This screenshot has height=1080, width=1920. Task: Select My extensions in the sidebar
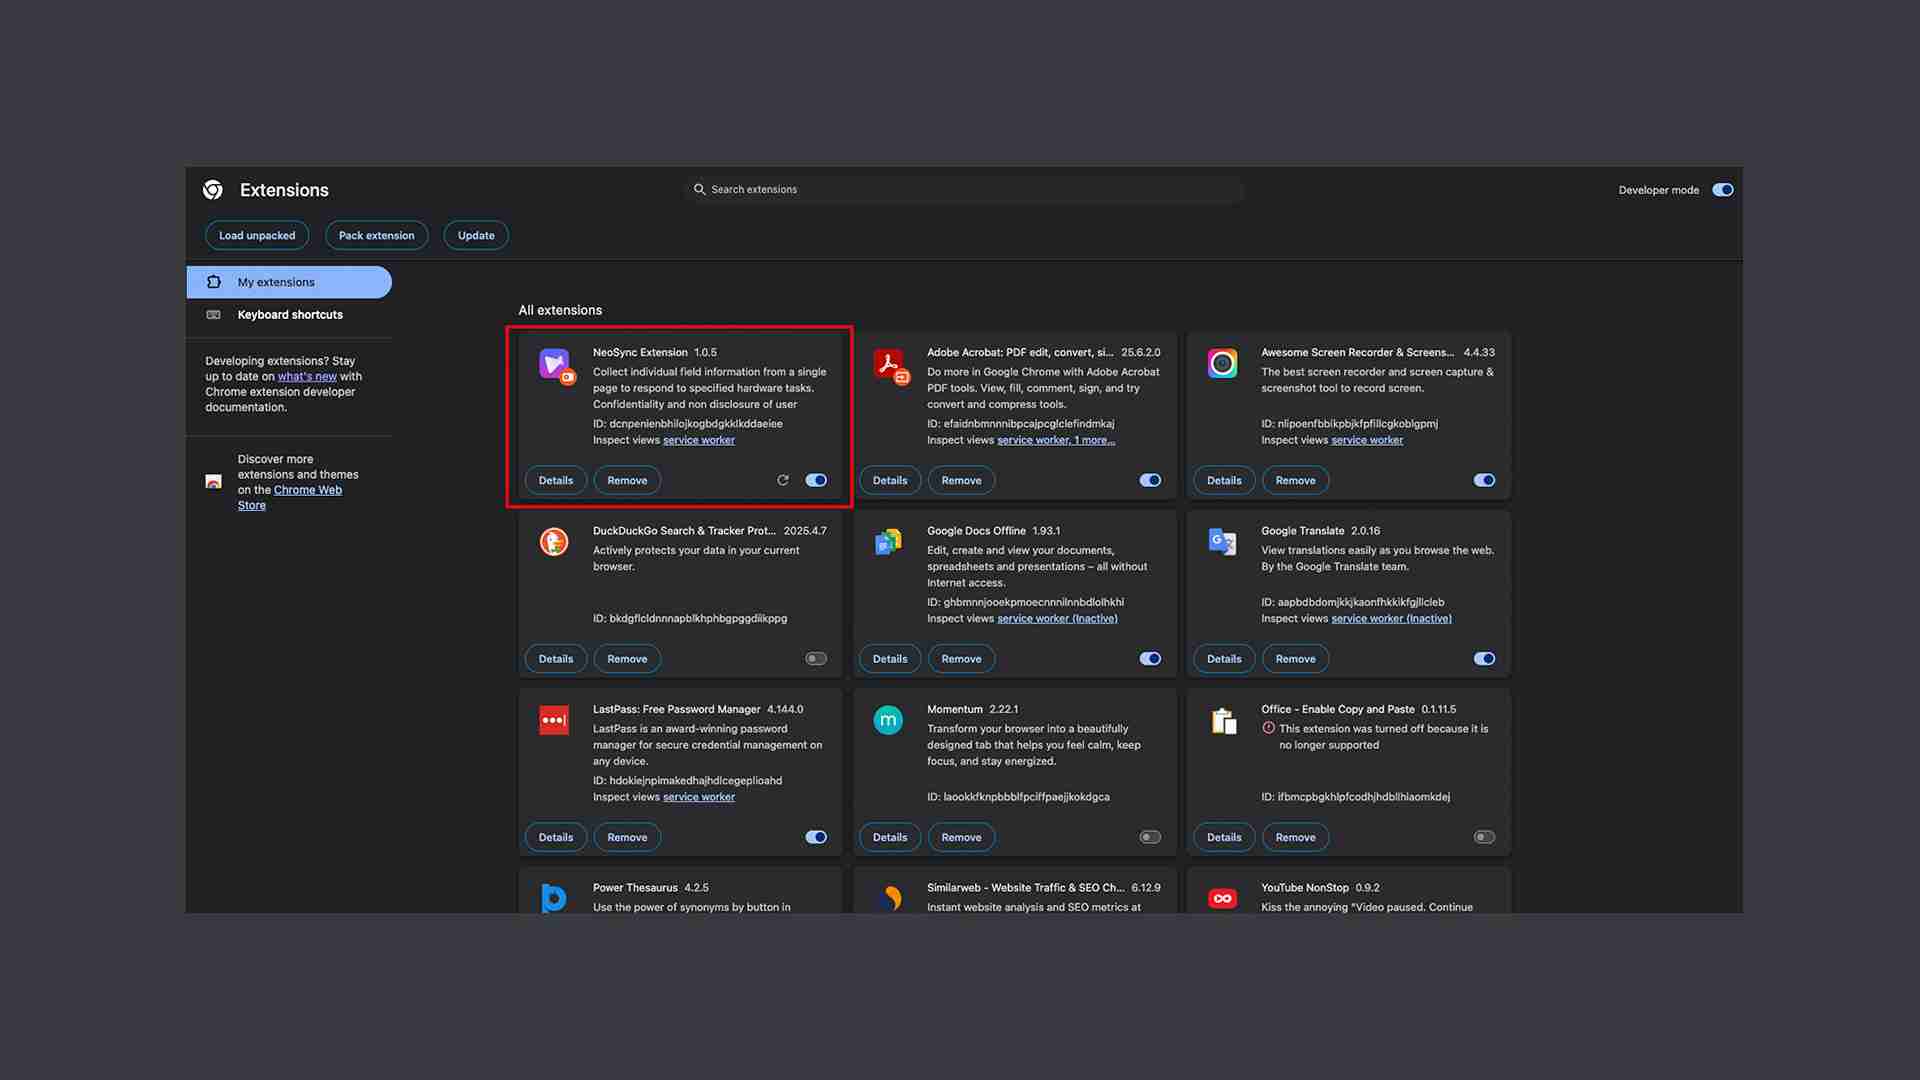coord(289,282)
